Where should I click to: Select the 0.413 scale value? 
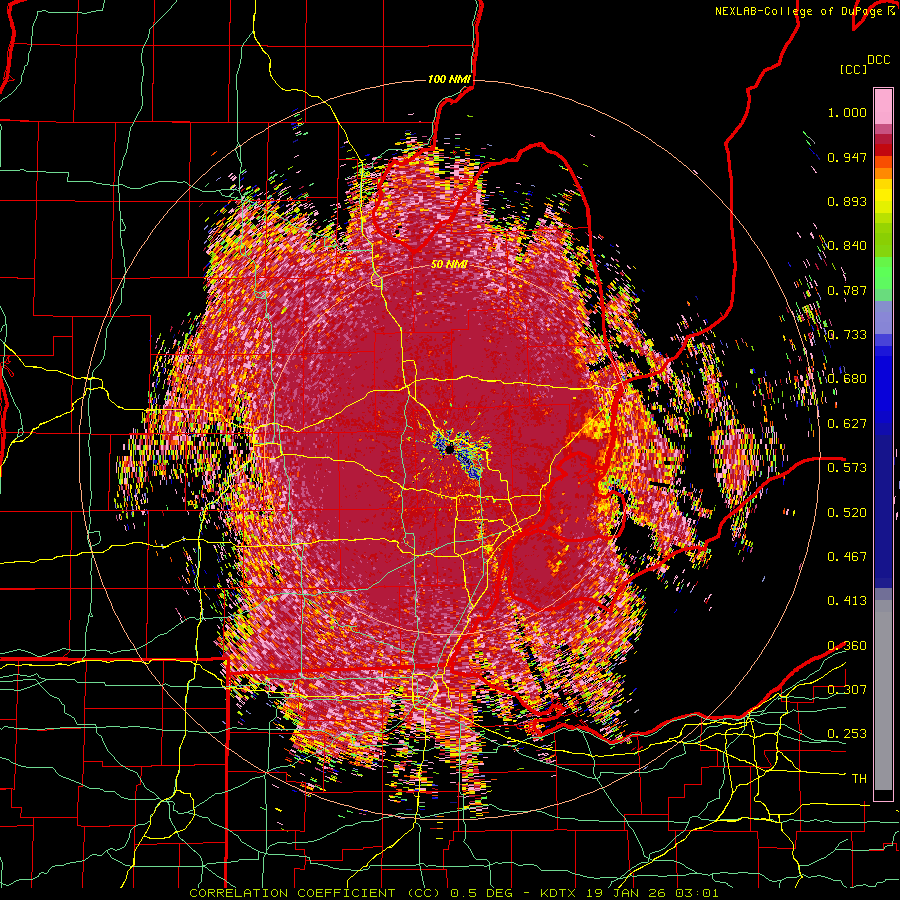(x=847, y=601)
